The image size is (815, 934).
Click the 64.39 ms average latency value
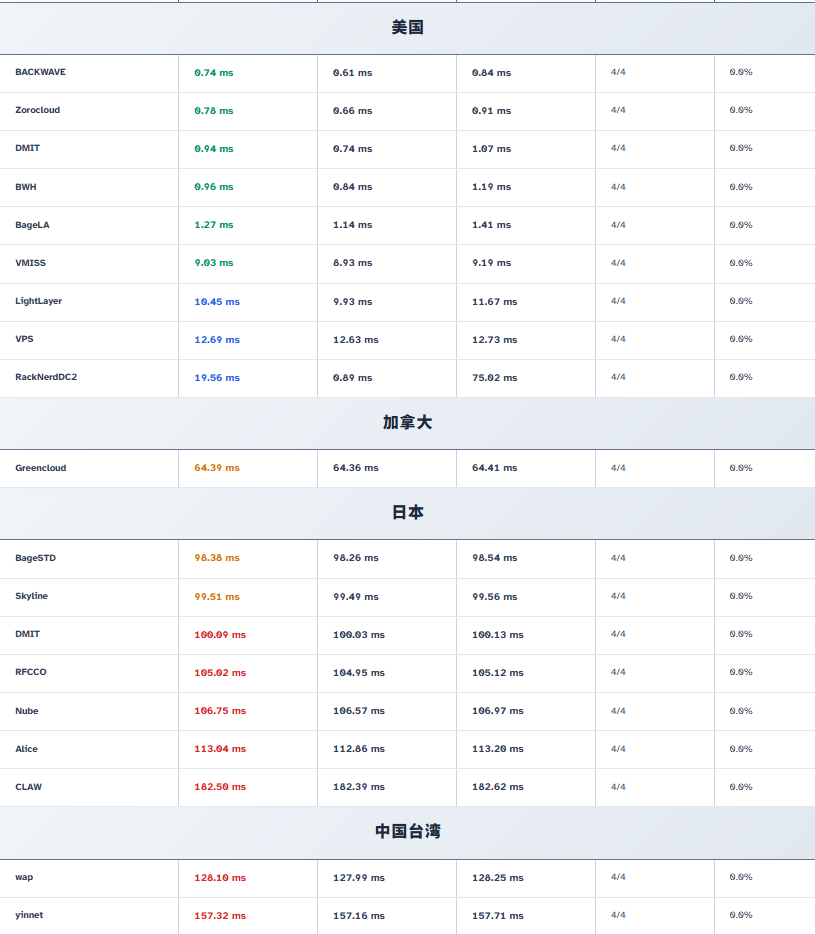(217, 468)
